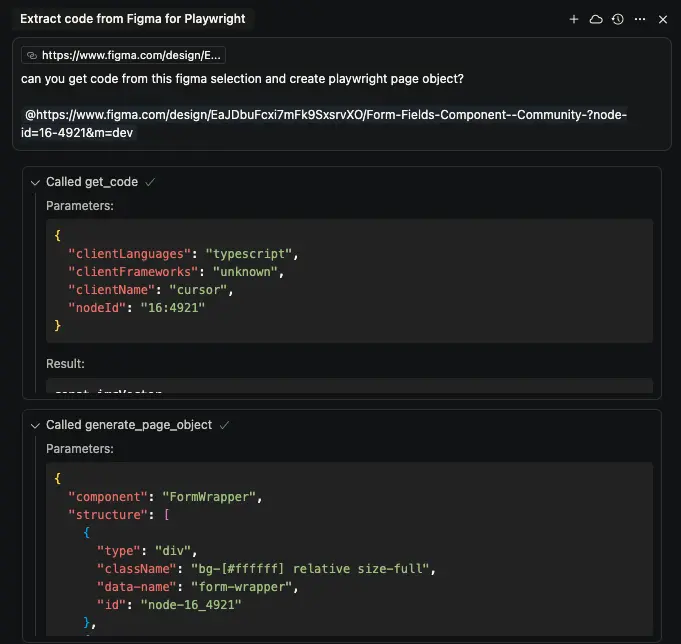Click the "structure" key
Image resolution: width=681 pixels, height=644 pixels.
tap(108, 515)
